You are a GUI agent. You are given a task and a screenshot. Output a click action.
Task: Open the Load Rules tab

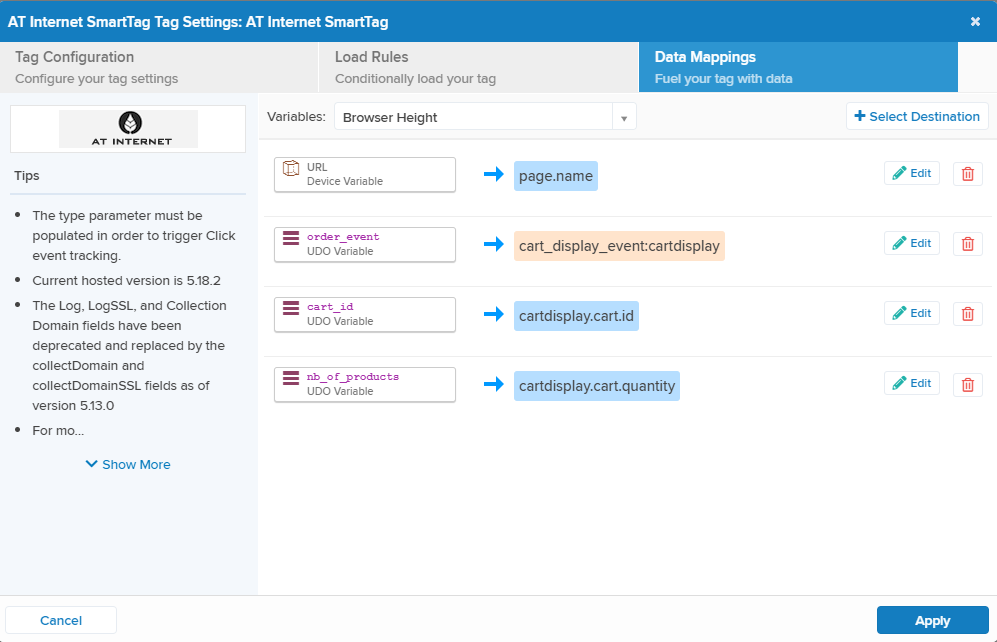pos(478,67)
